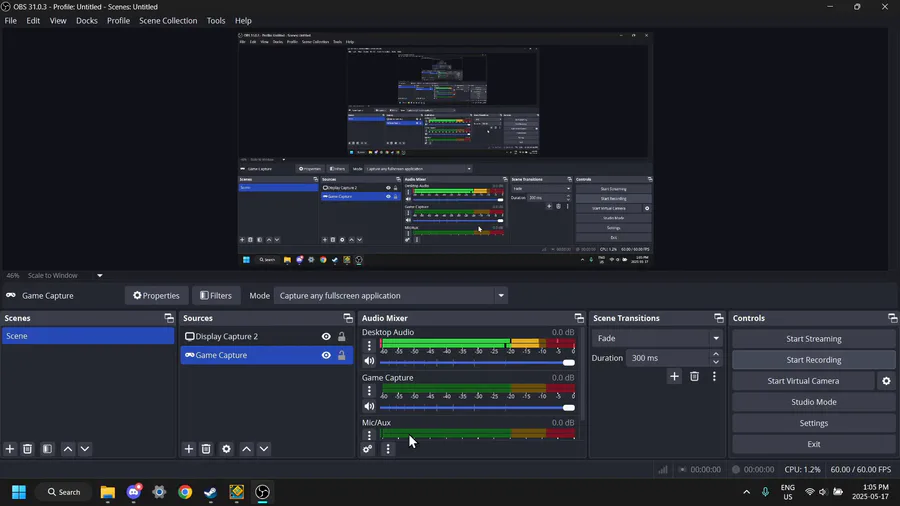Click Start Virtual Camera button
Viewport: 900px width, 506px height.
click(x=803, y=381)
